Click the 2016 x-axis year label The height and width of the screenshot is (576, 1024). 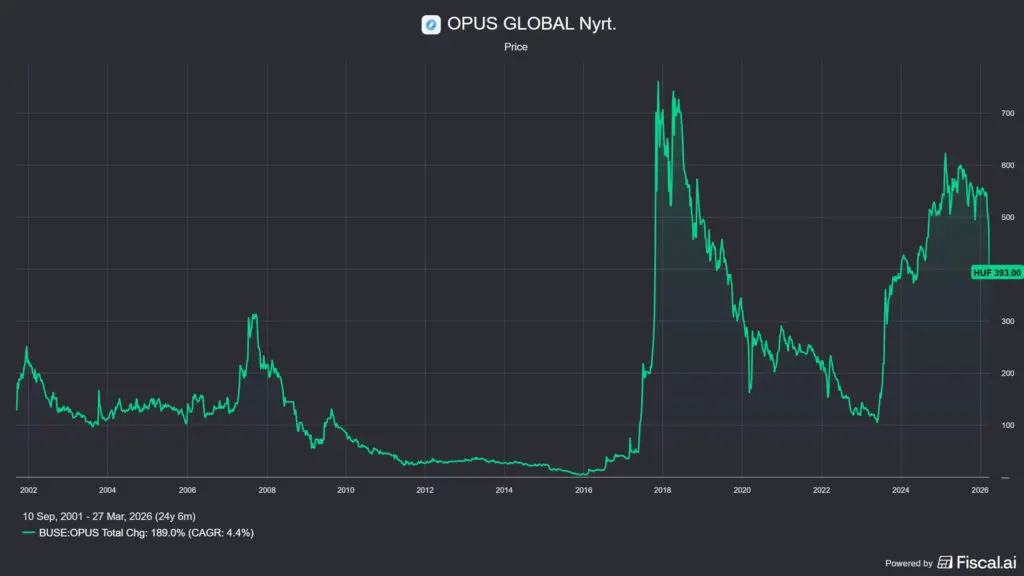point(583,490)
